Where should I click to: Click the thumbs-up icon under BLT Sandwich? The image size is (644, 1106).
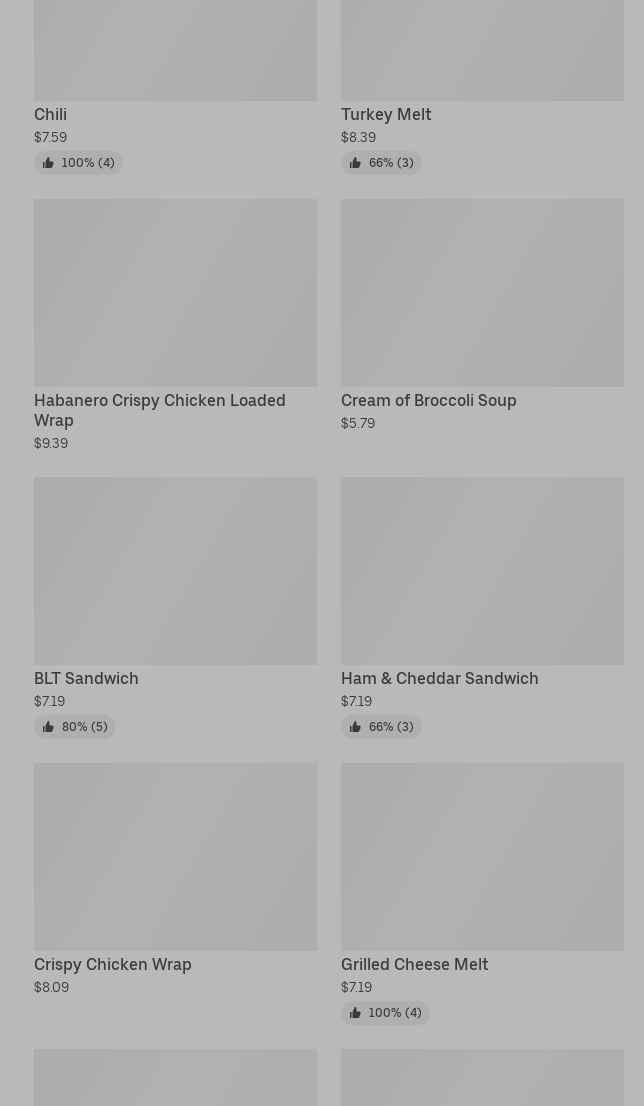coord(48,727)
